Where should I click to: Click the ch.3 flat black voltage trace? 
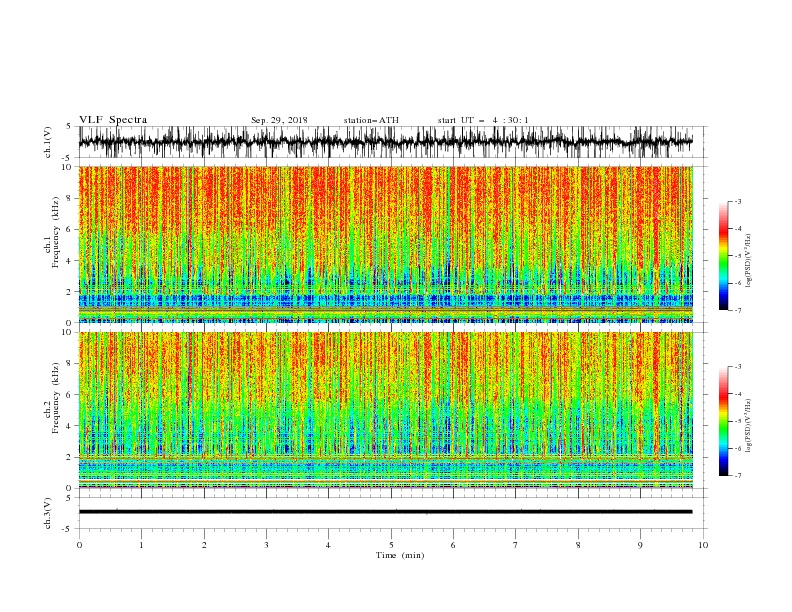pyautogui.click(x=385, y=512)
